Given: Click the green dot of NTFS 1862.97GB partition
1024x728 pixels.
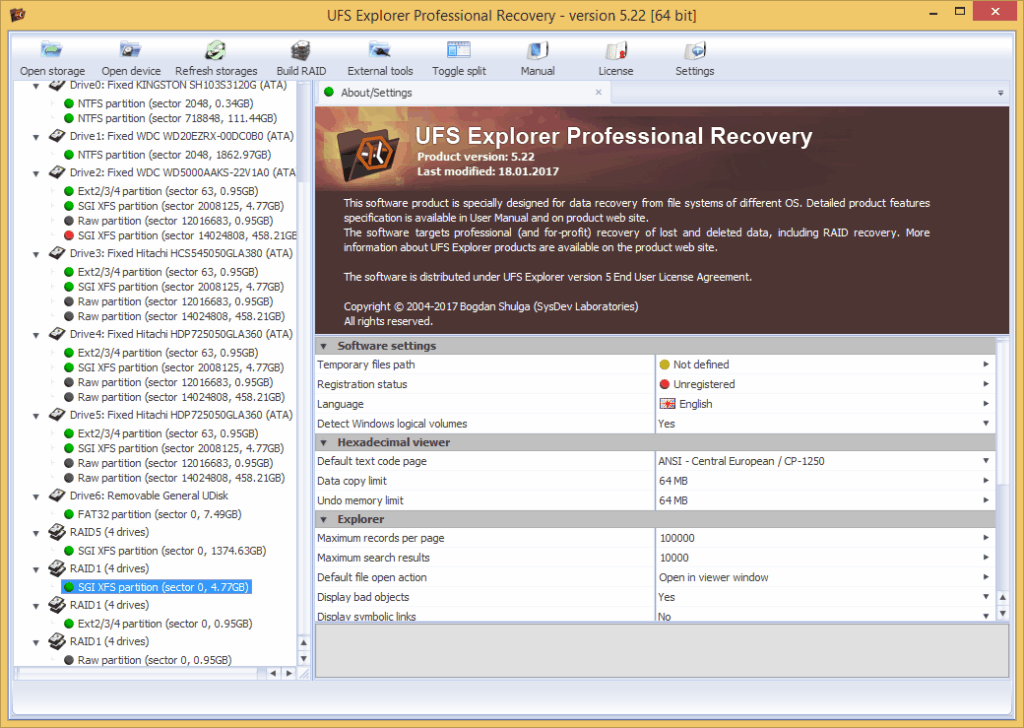Looking at the screenshot, I should [x=69, y=155].
